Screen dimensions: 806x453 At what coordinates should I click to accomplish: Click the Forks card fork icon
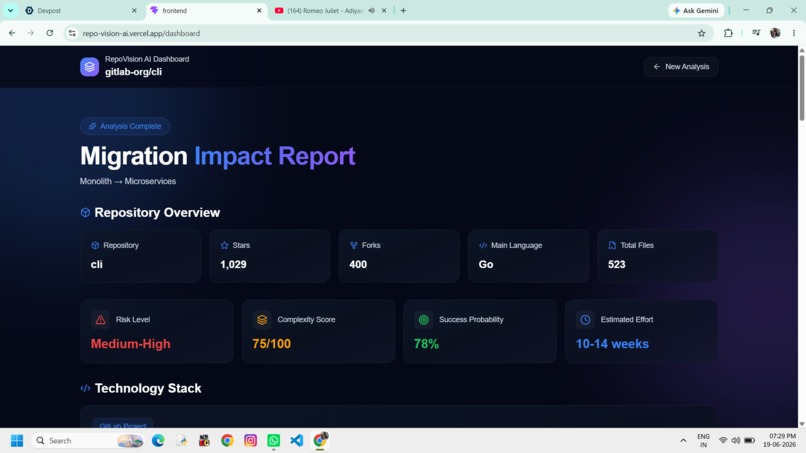pyautogui.click(x=354, y=245)
